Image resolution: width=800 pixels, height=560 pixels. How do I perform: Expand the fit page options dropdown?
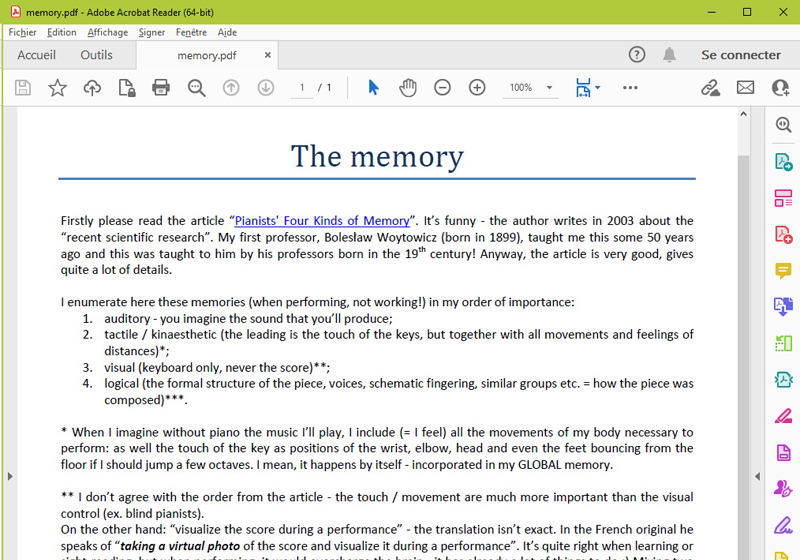[x=597, y=88]
